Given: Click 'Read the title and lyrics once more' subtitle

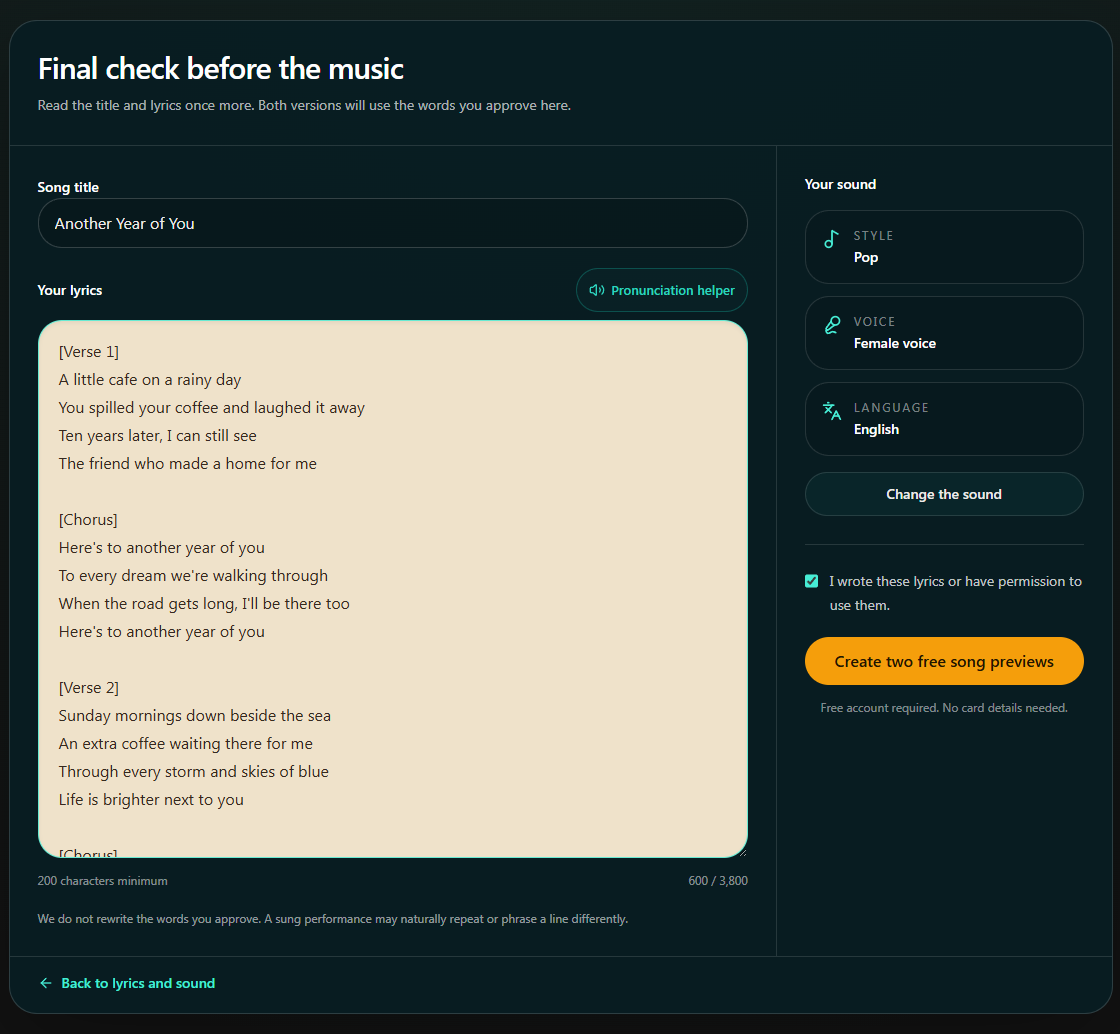Looking at the screenshot, I should (304, 105).
